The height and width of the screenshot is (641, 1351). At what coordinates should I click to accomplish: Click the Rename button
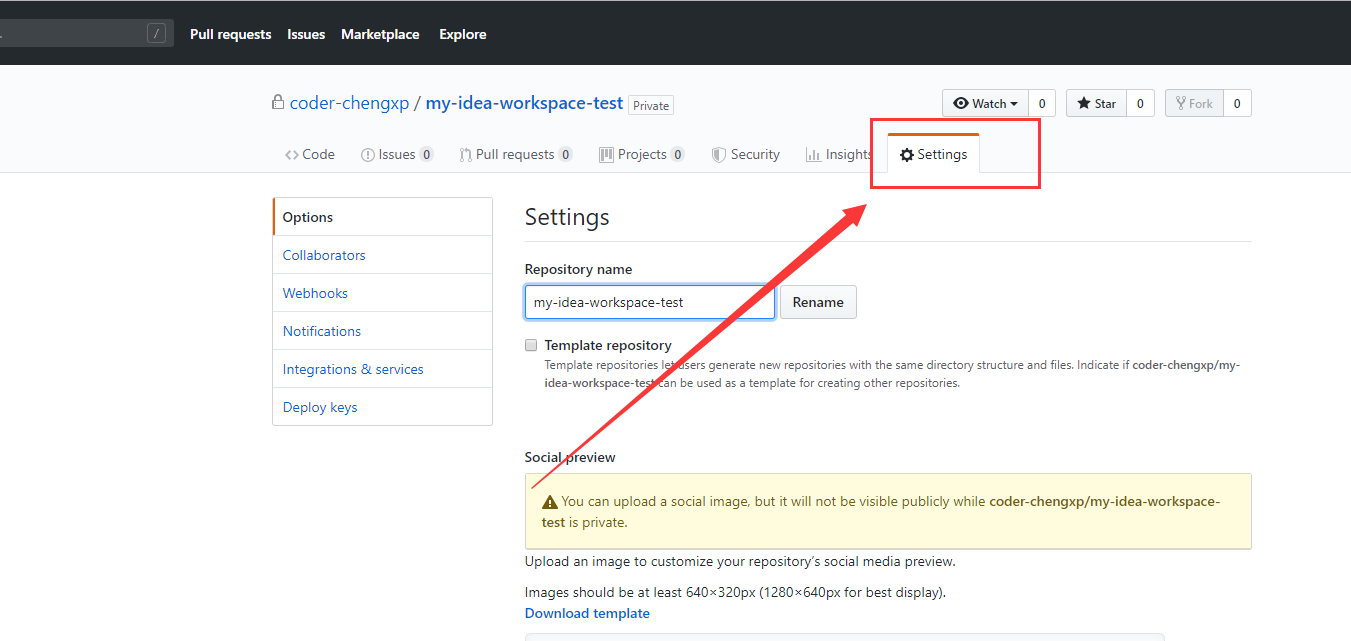tap(818, 302)
